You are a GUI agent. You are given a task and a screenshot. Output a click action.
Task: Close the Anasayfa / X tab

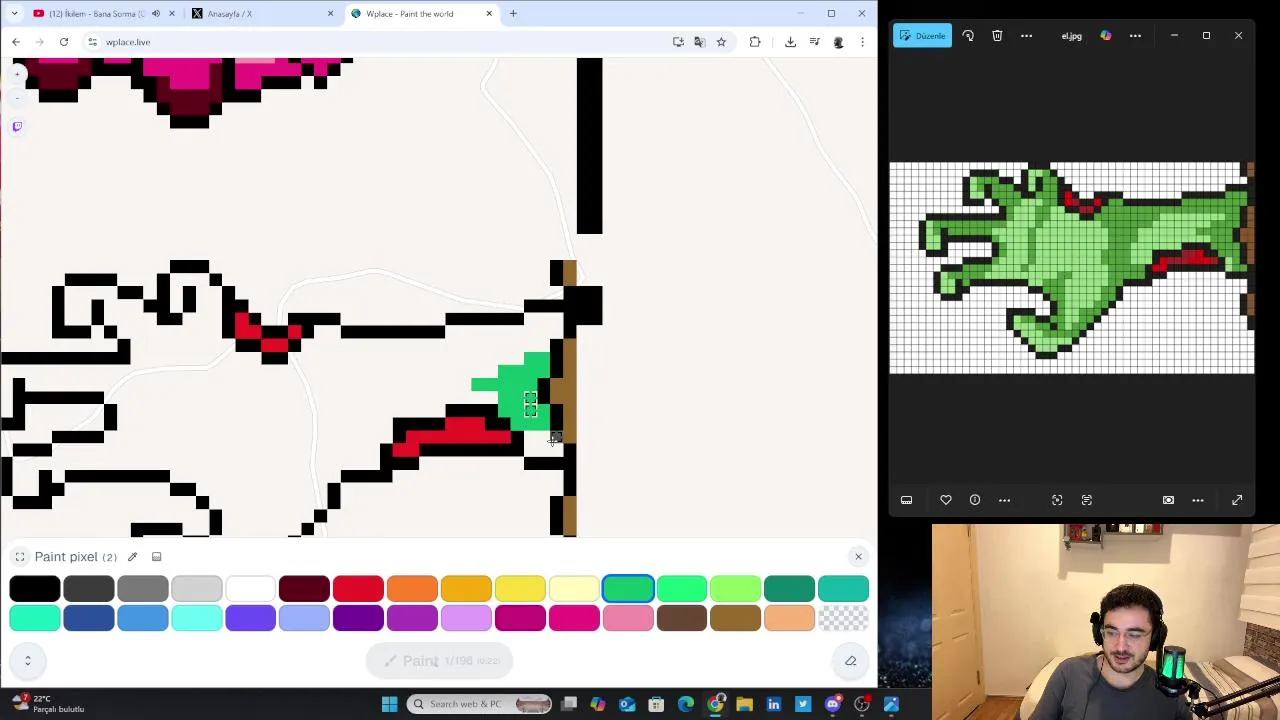330,14
